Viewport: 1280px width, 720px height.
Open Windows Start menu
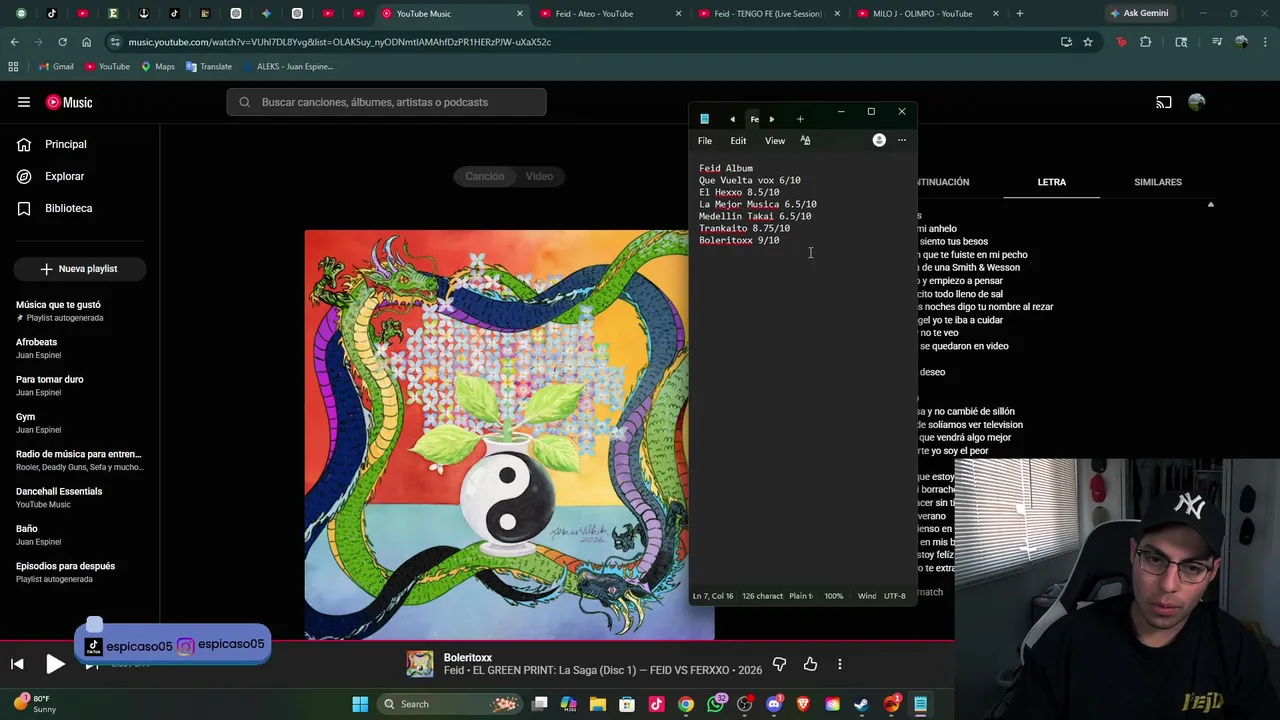pyautogui.click(x=360, y=704)
